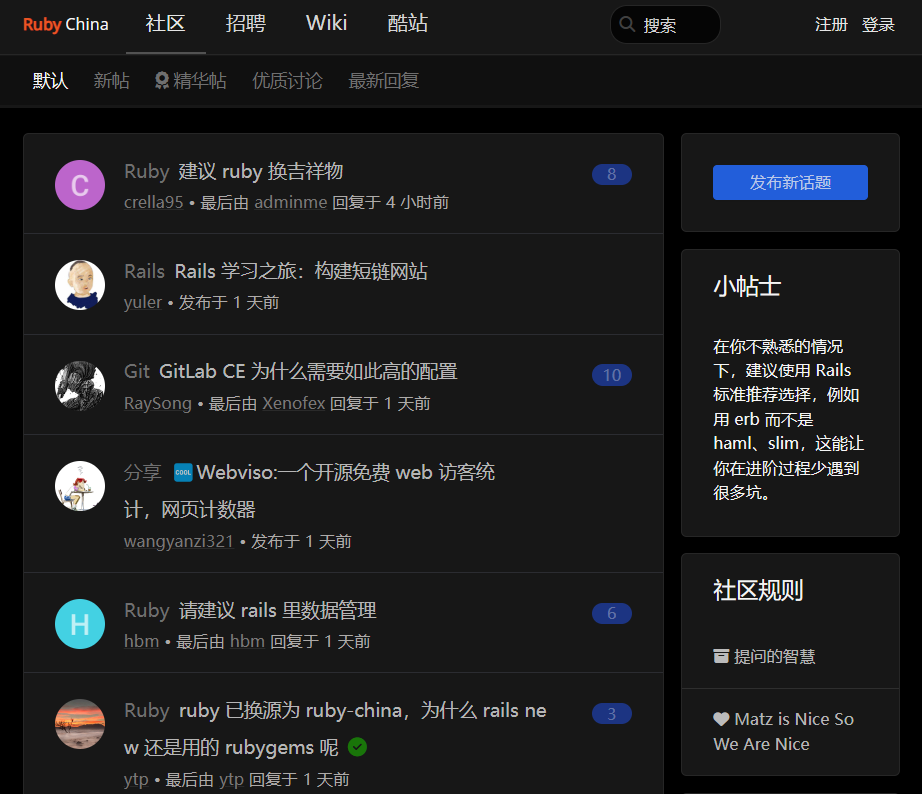Click the 发布新话题 button
The height and width of the screenshot is (794, 922).
[x=790, y=182]
